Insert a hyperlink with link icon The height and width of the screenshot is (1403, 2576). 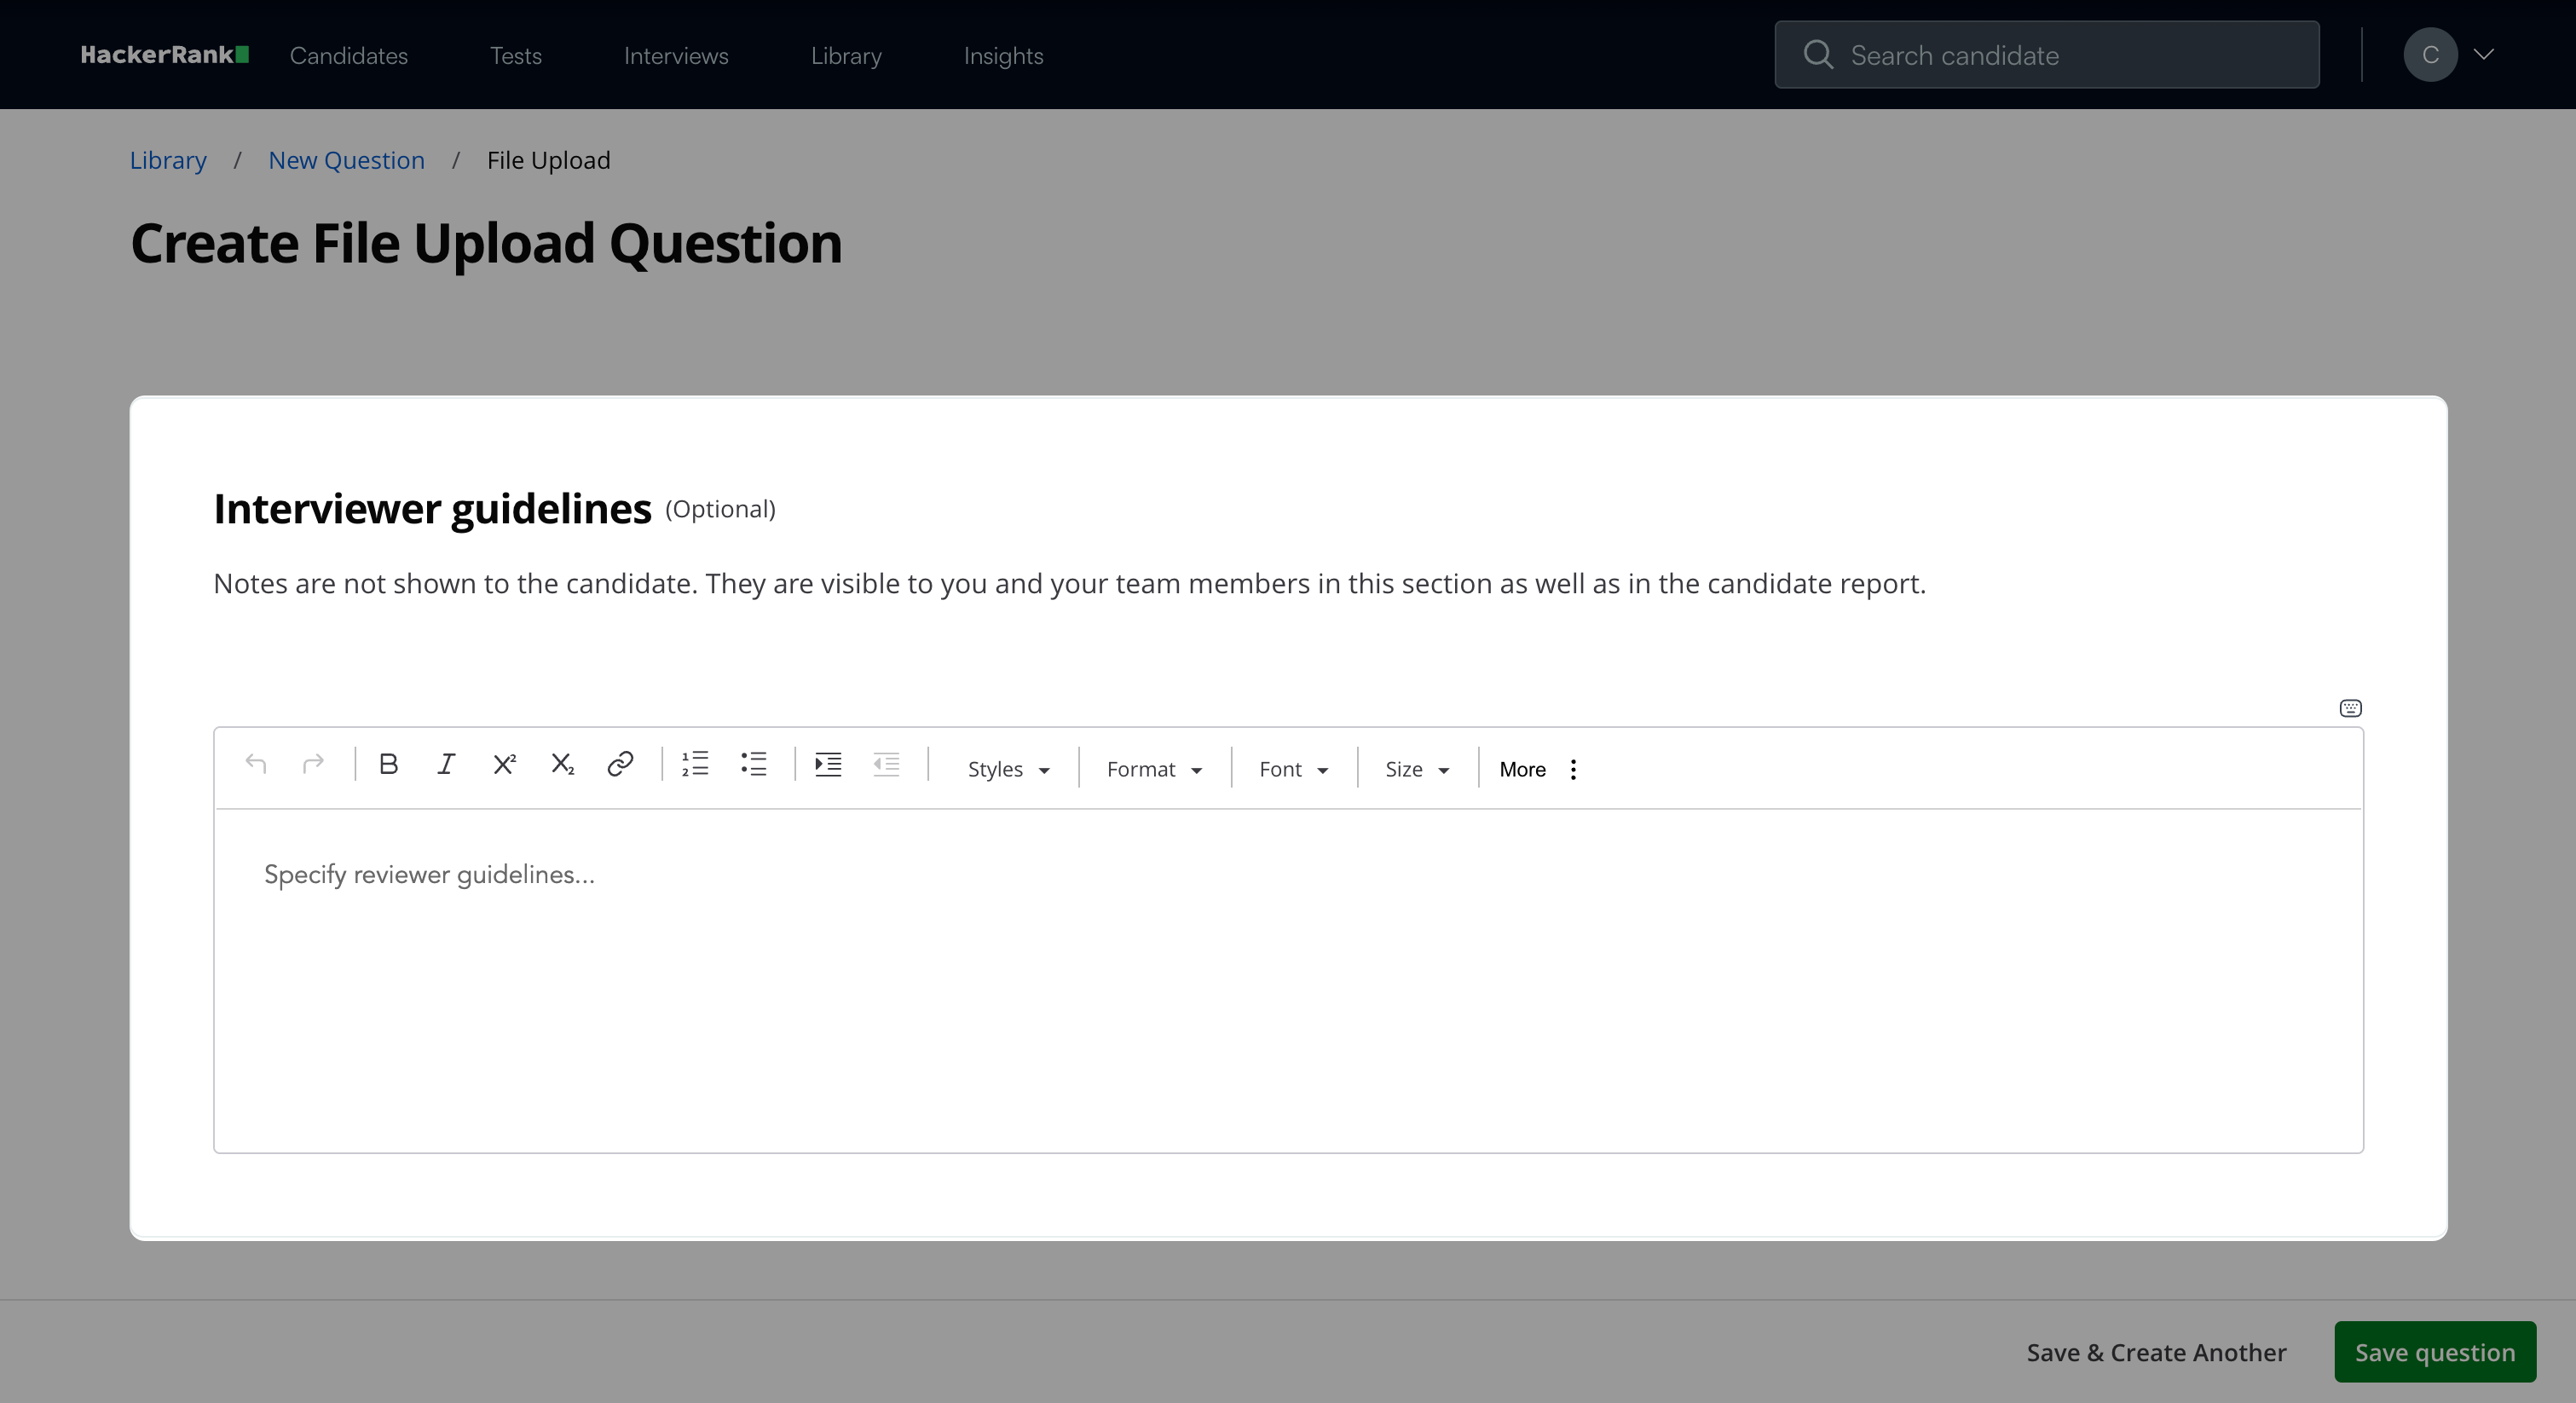click(x=620, y=765)
